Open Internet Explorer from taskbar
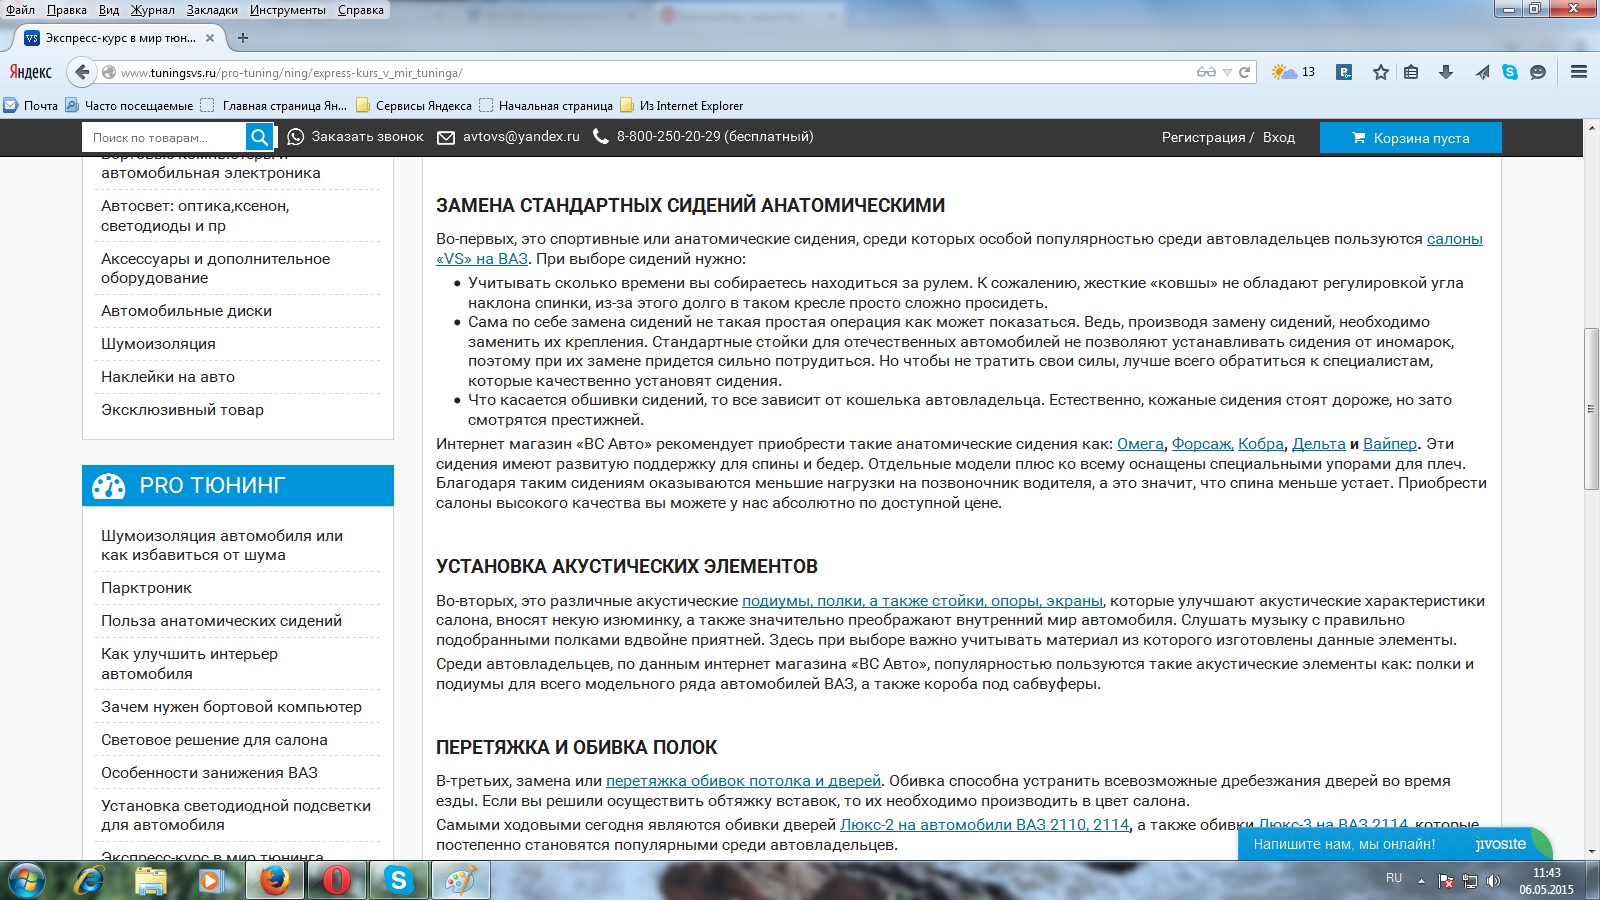1600x900 pixels. [x=89, y=880]
